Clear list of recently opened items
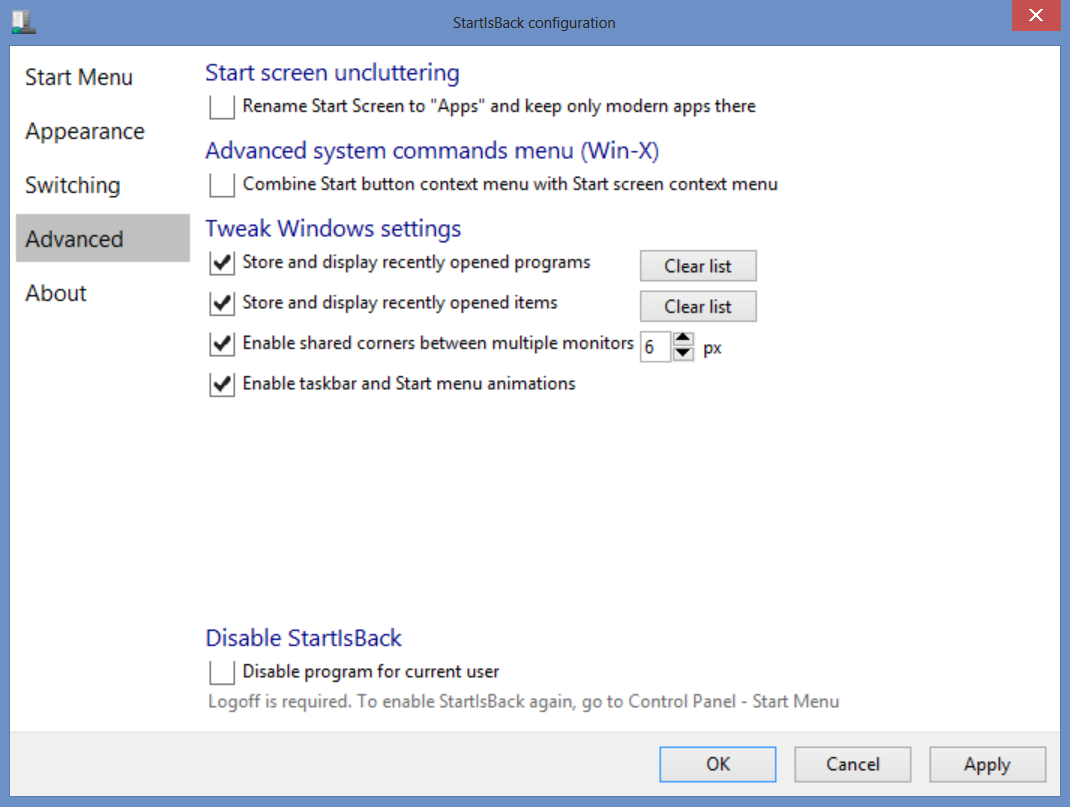This screenshot has width=1070, height=807. (x=698, y=307)
